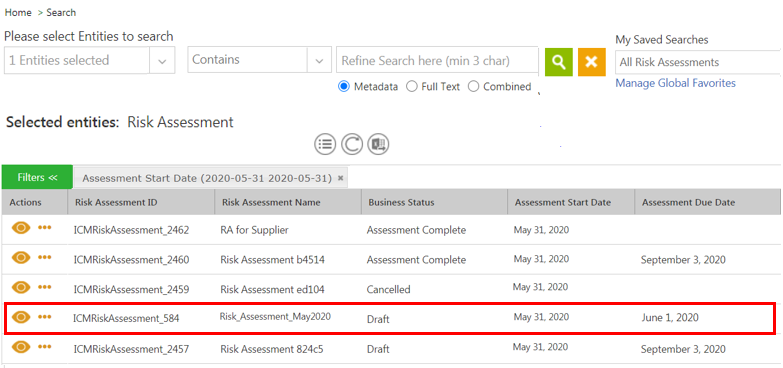Open more actions dots for ICMRiskAssessment_584
783x368 pixels.
tap(45, 317)
